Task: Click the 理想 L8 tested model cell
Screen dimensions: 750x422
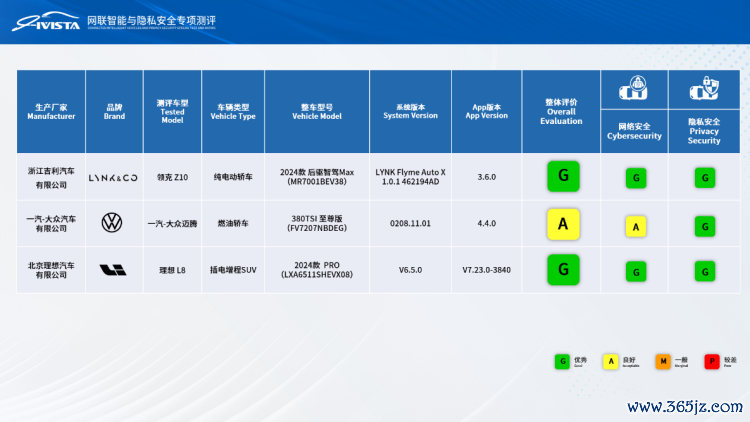Action: click(172, 270)
